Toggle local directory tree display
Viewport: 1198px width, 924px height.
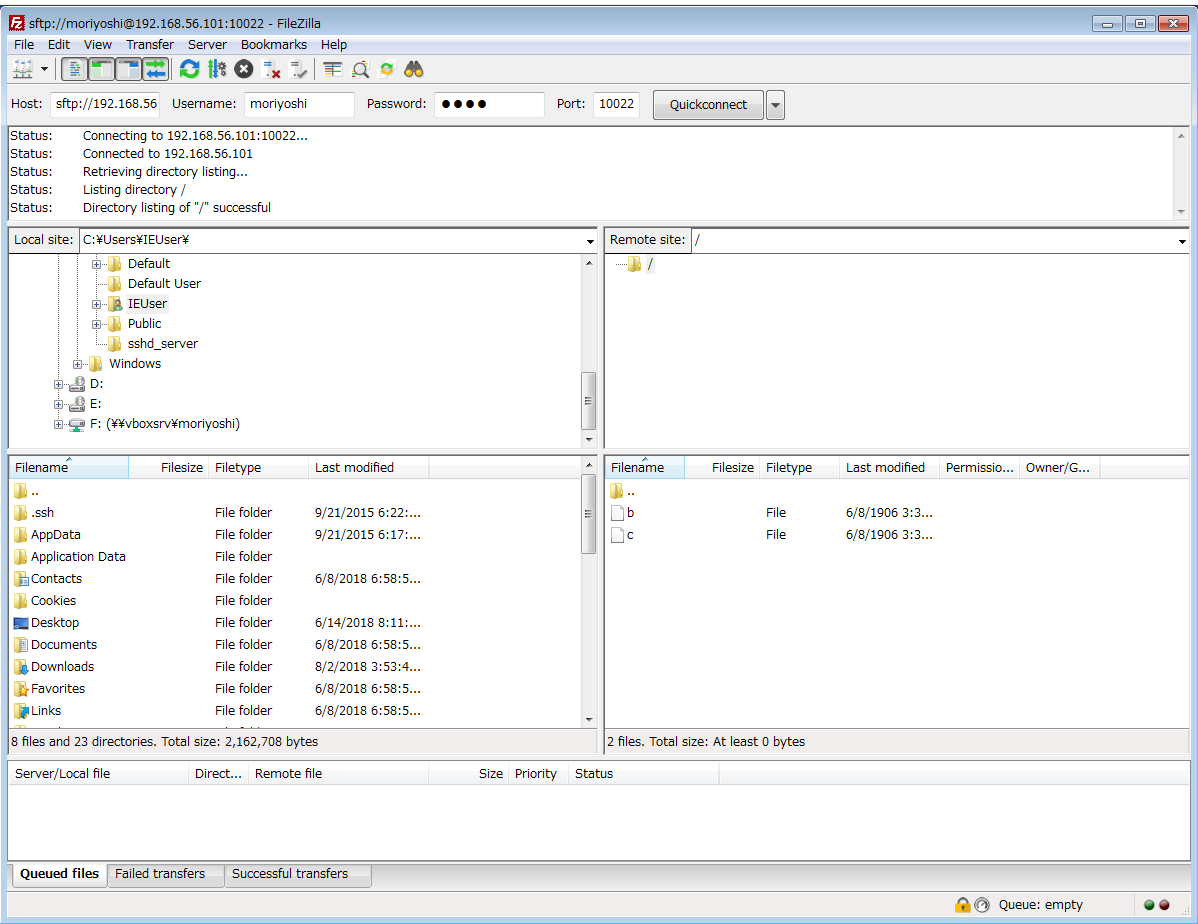(x=101, y=70)
